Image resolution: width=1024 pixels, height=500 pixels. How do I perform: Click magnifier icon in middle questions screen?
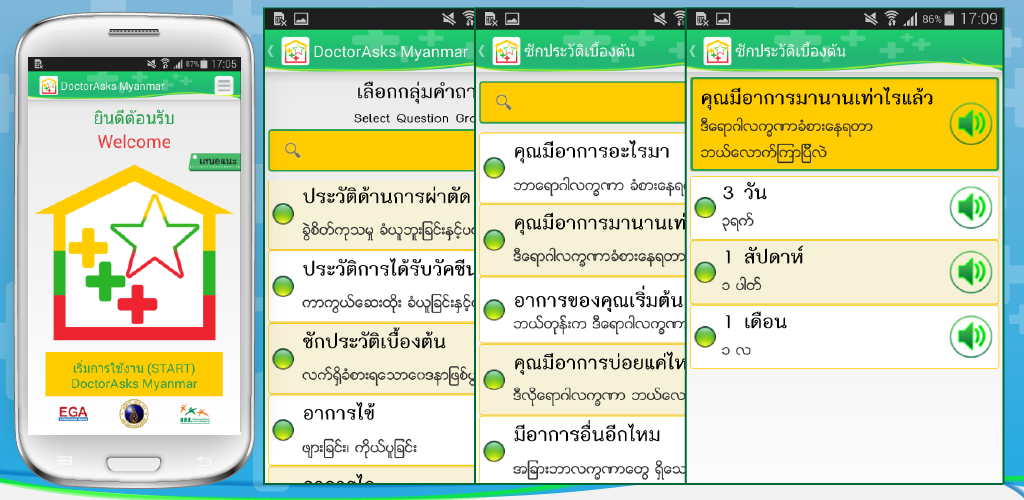click(x=504, y=102)
